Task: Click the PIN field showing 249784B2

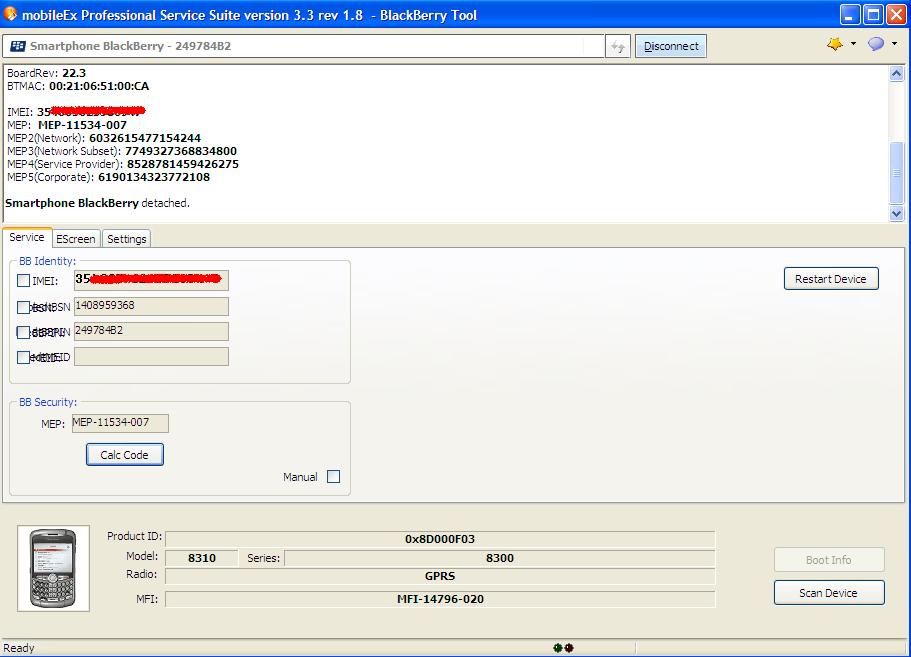Action: (151, 331)
